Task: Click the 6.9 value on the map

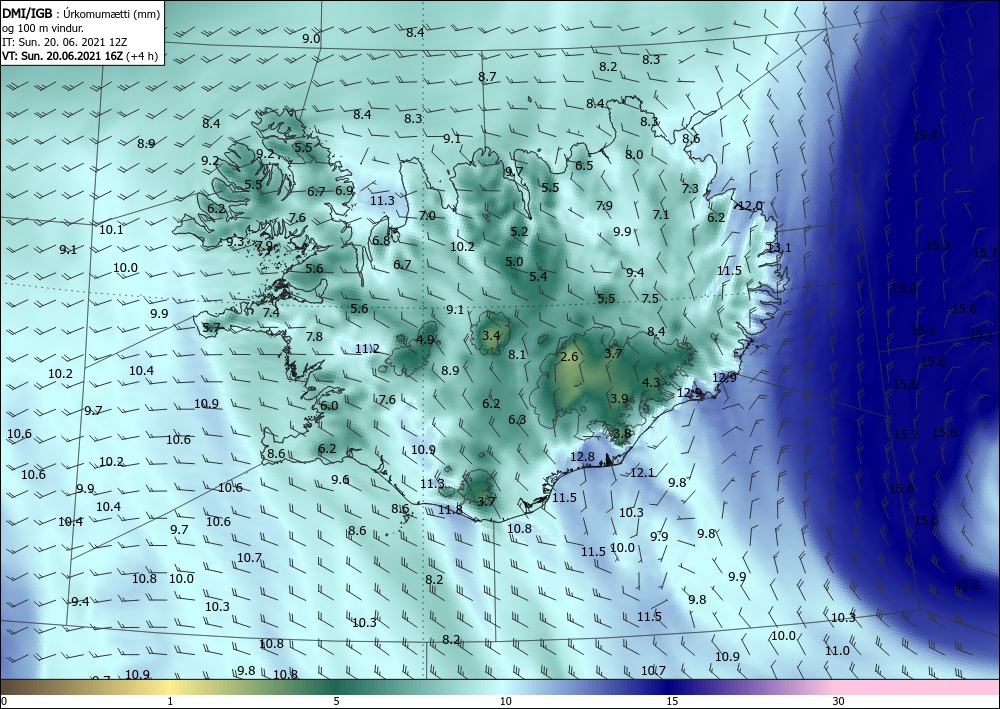Action: (344, 190)
